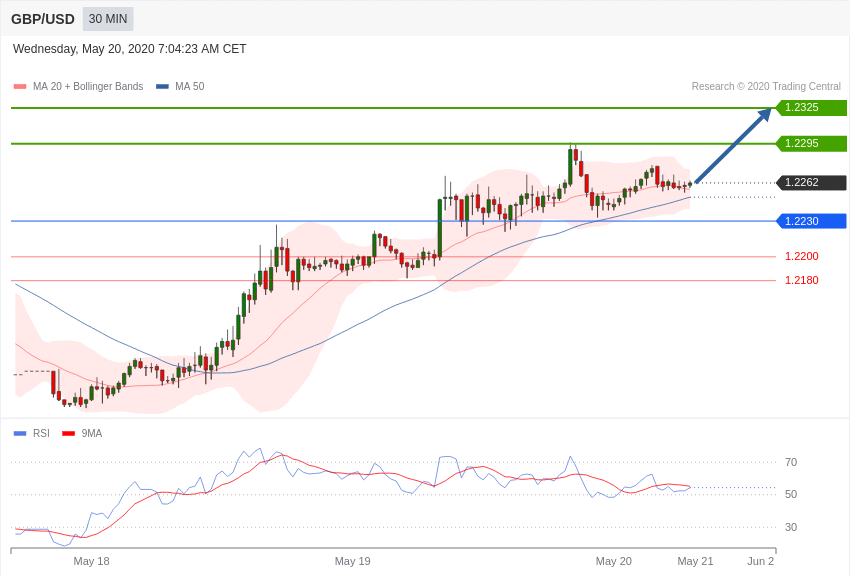850x576 pixels.
Task: Click the 9MA legend label
Action: [x=92, y=433]
